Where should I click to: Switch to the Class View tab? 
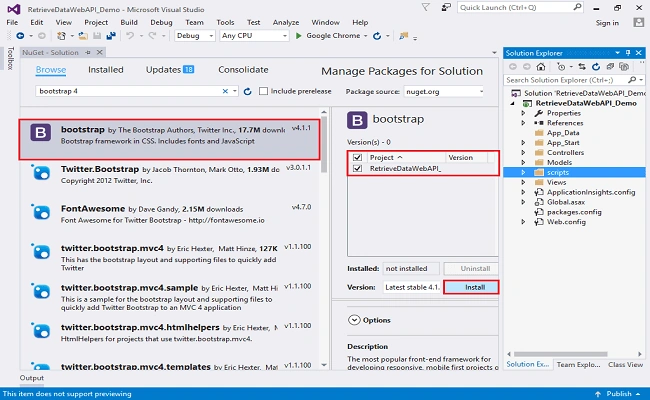[625, 364]
